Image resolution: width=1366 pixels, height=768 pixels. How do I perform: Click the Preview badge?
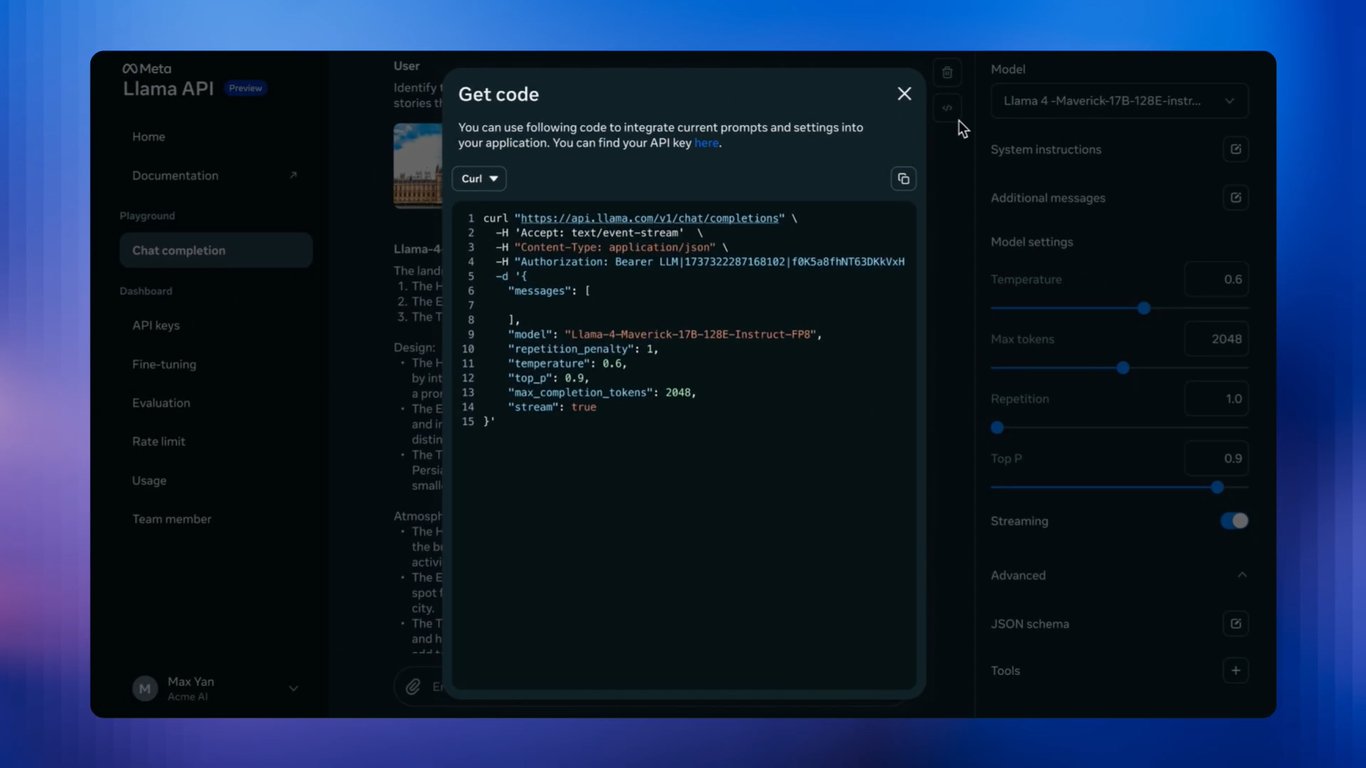click(x=245, y=88)
